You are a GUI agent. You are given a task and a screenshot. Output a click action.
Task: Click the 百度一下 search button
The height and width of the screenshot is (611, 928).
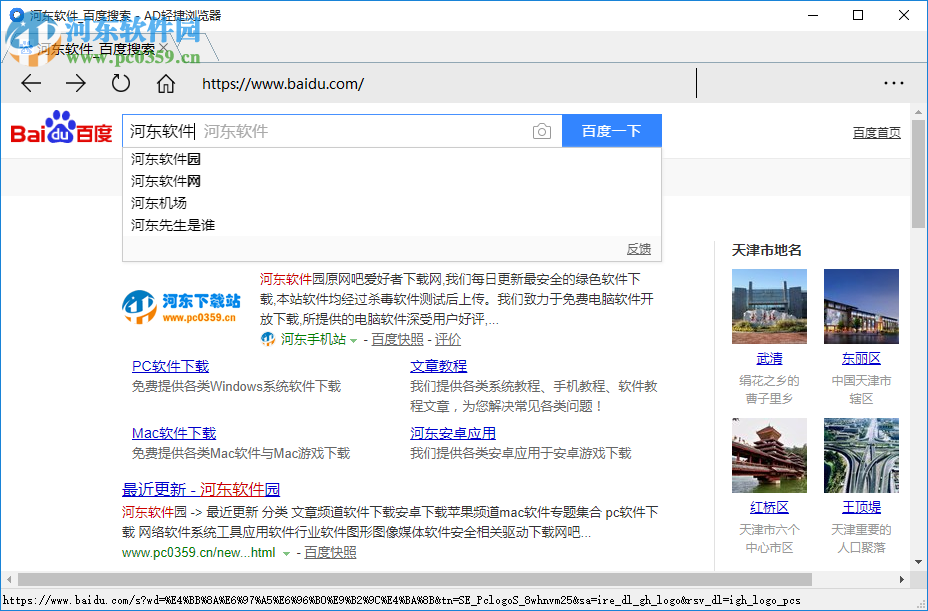(611, 131)
